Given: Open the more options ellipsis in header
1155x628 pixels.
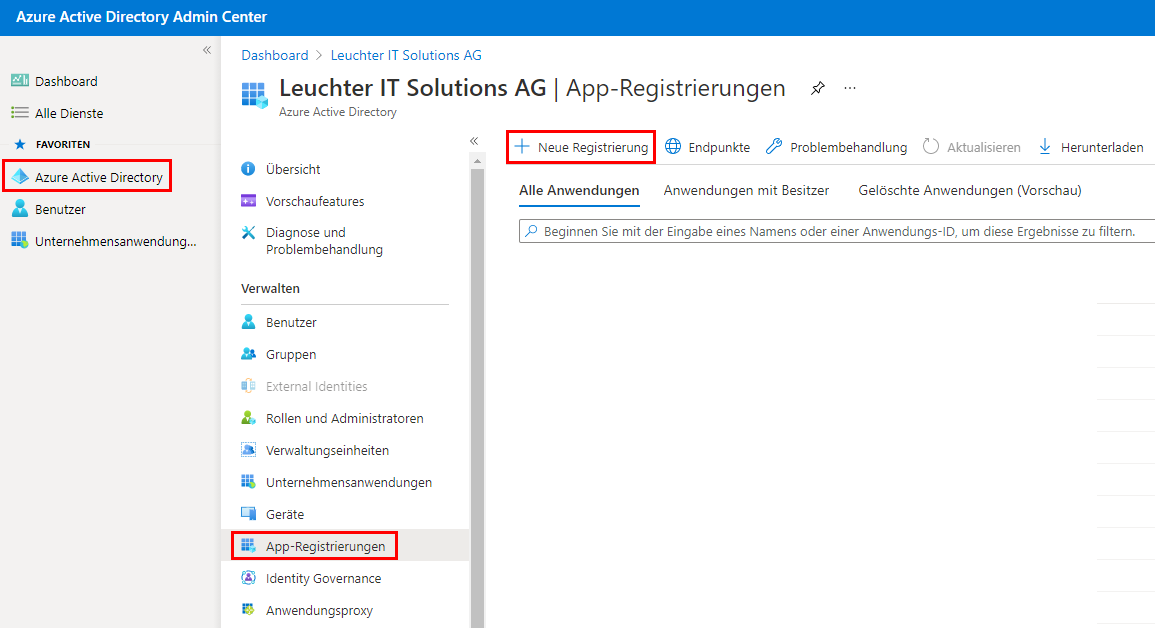Looking at the screenshot, I should pos(850,88).
